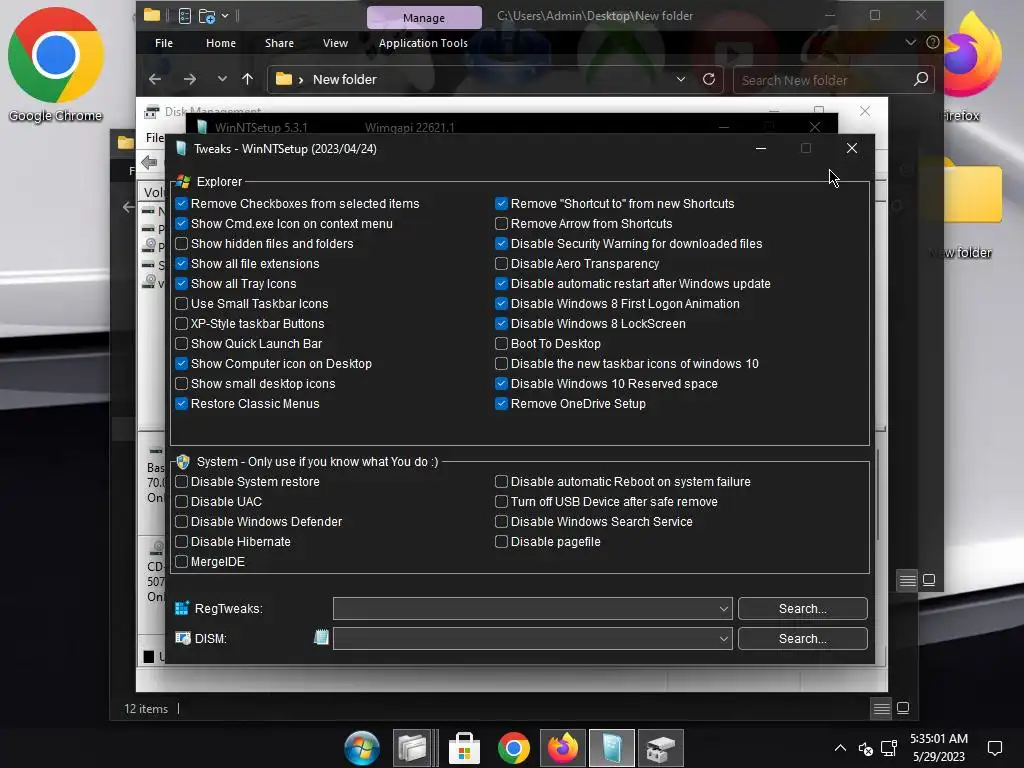Open Explorer help icon
The height and width of the screenshot is (768, 1024).
pyautogui.click(x=933, y=42)
